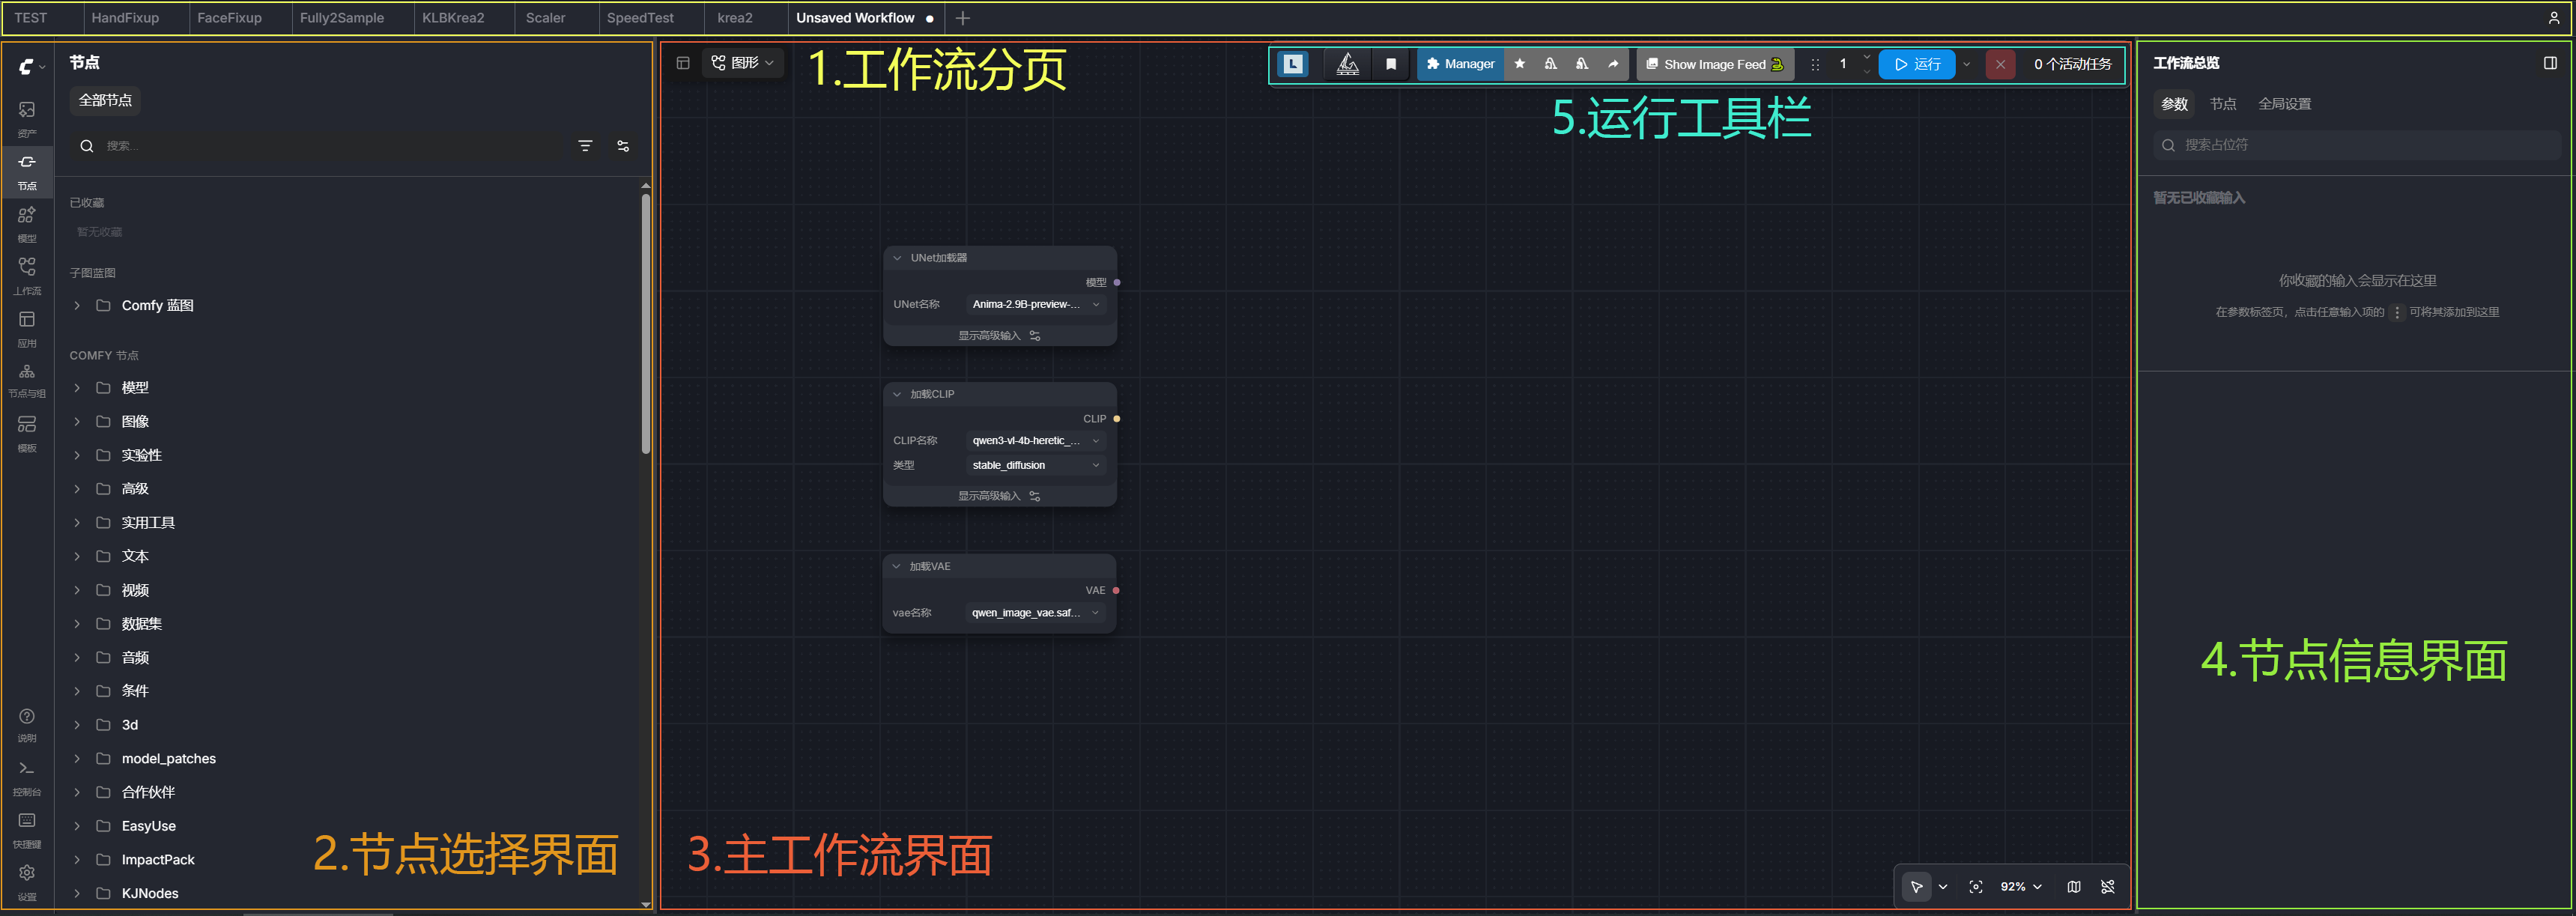
Task: Switch to the SpeedTest workflow tab
Action: tap(640, 18)
